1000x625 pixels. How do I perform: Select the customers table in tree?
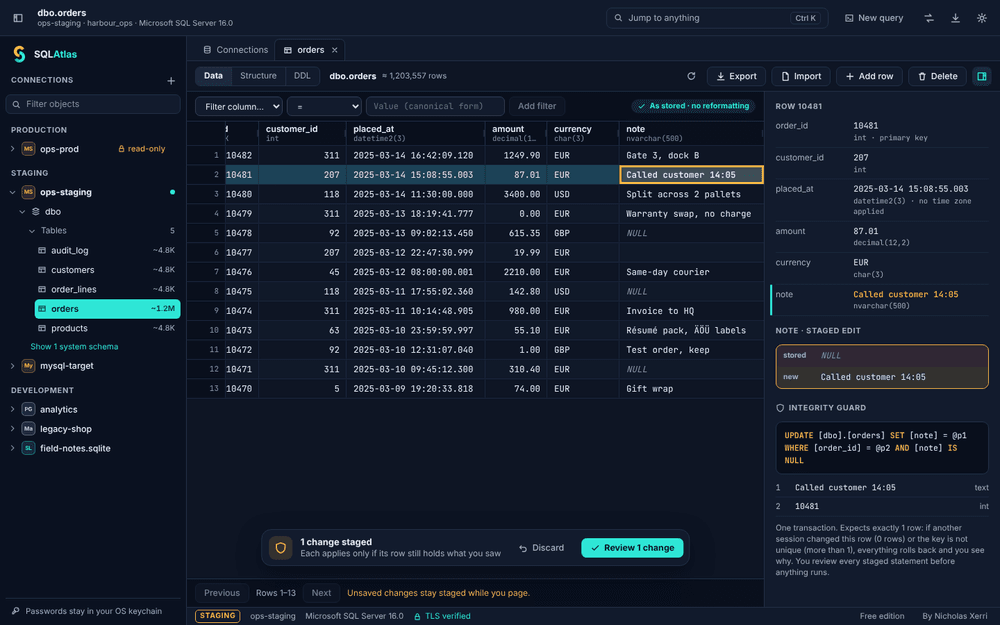pyautogui.click(x=107, y=270)
